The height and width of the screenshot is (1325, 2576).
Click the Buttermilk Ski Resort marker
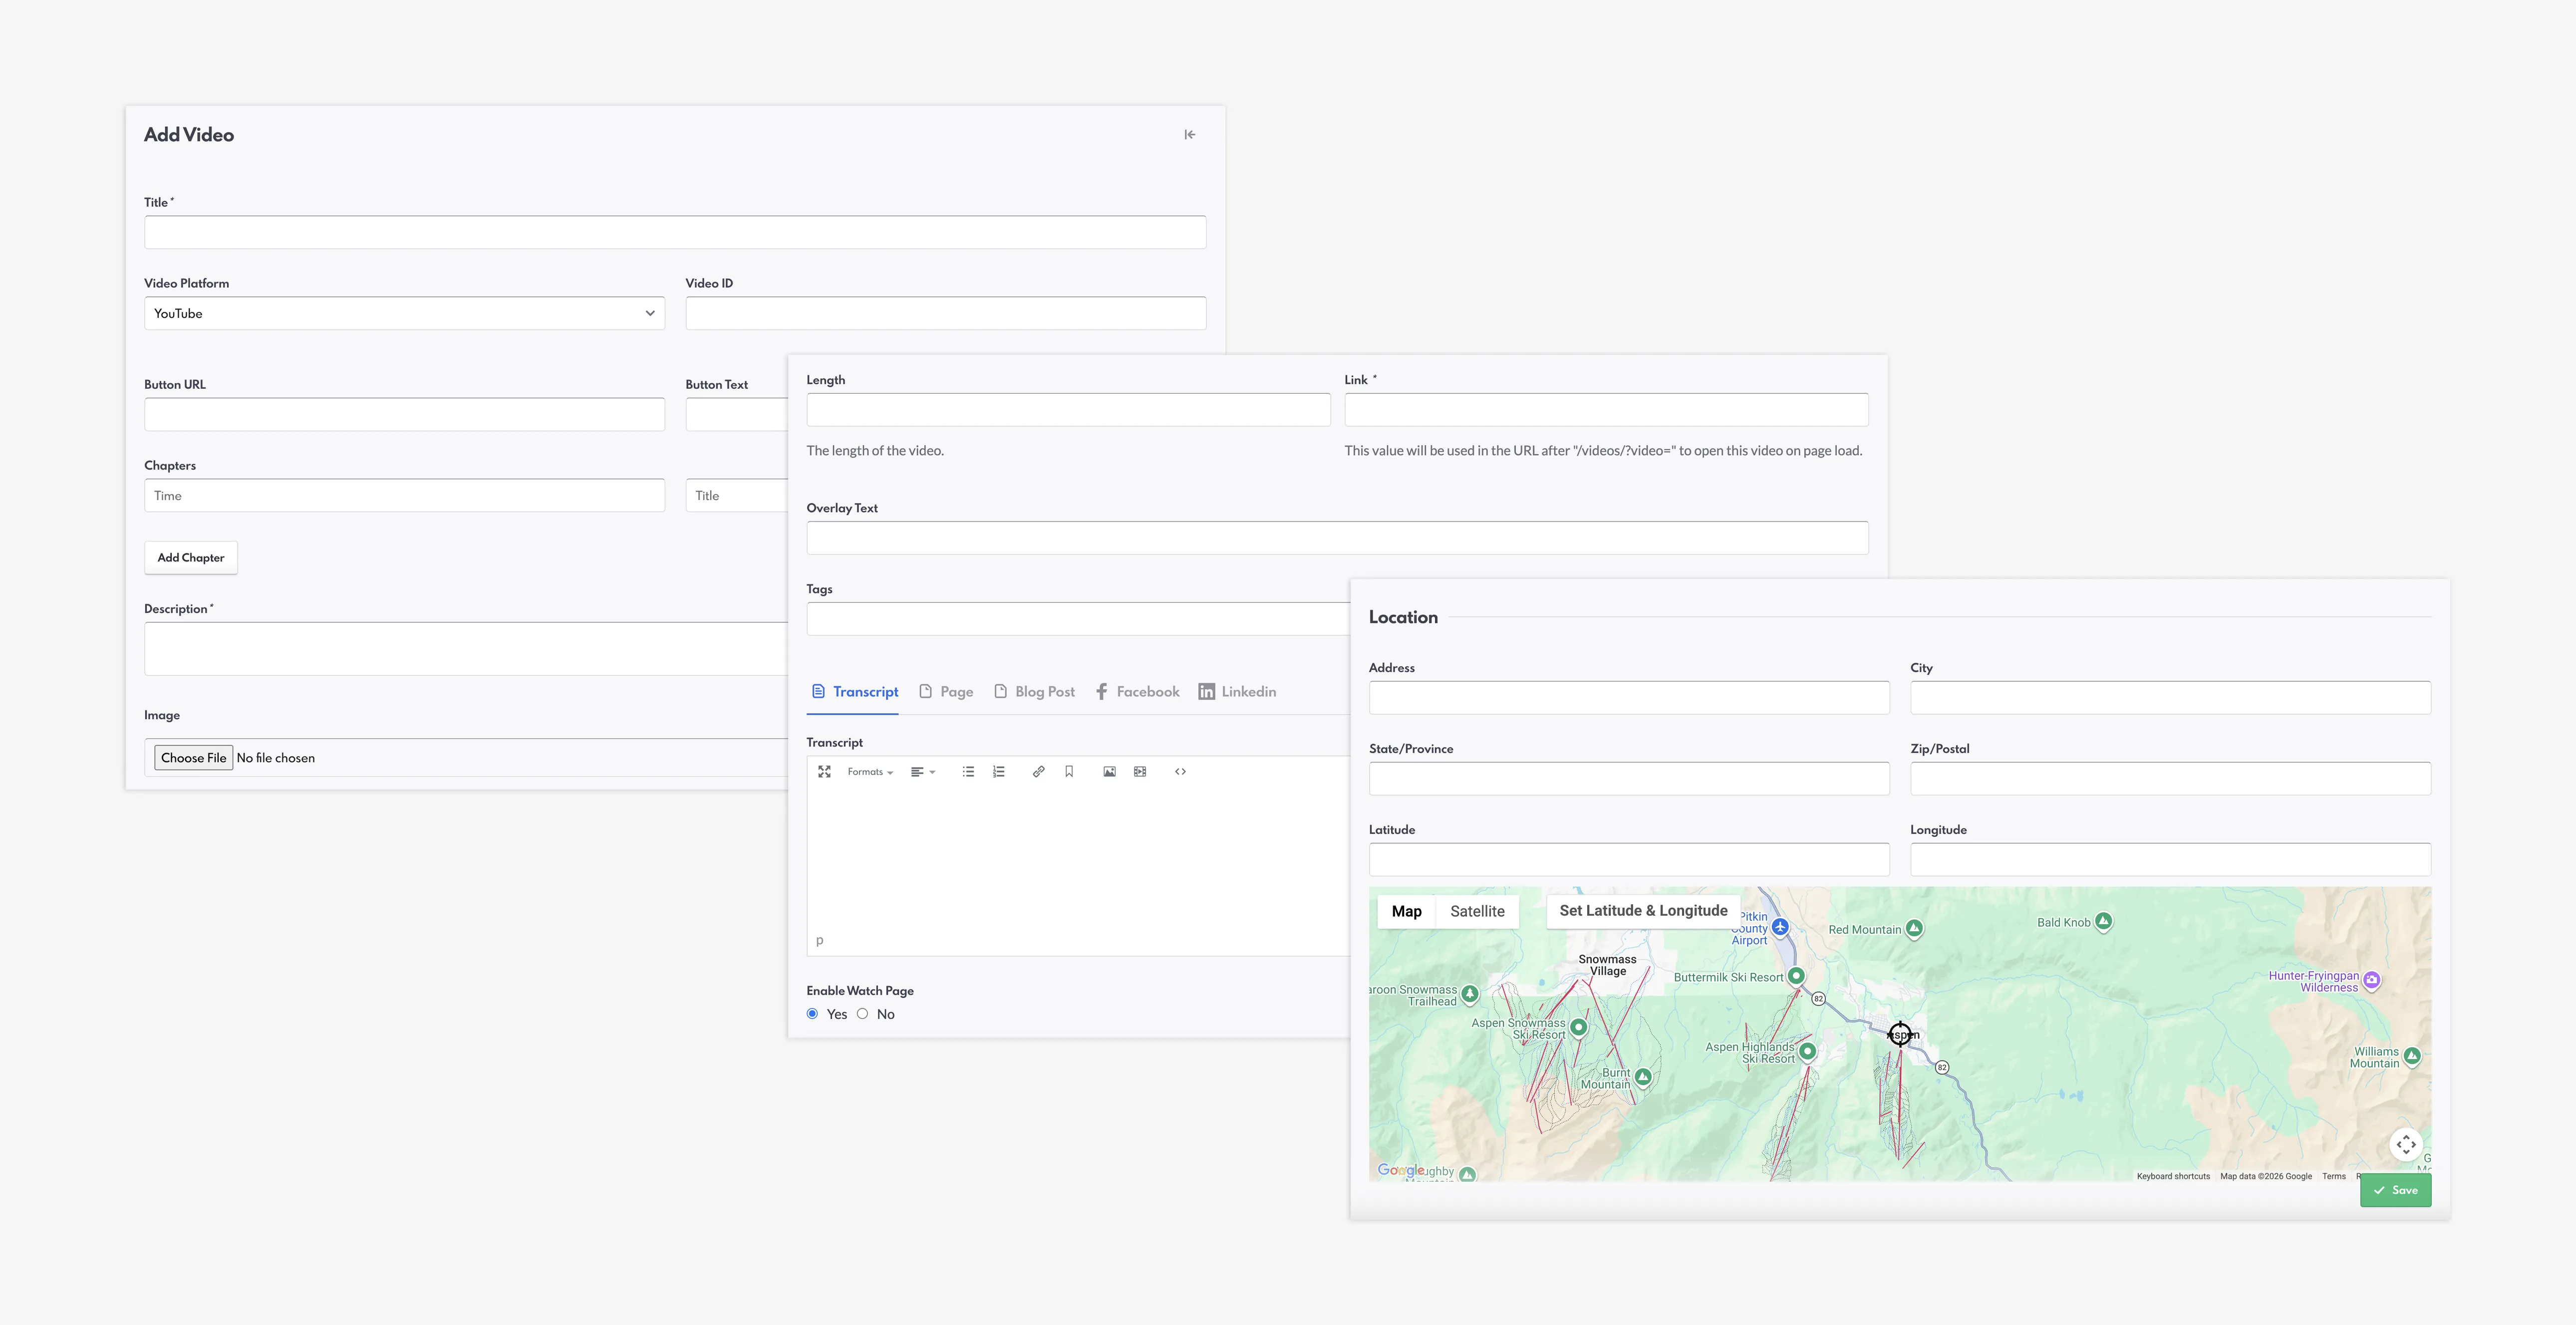[x=1796, y=976]
